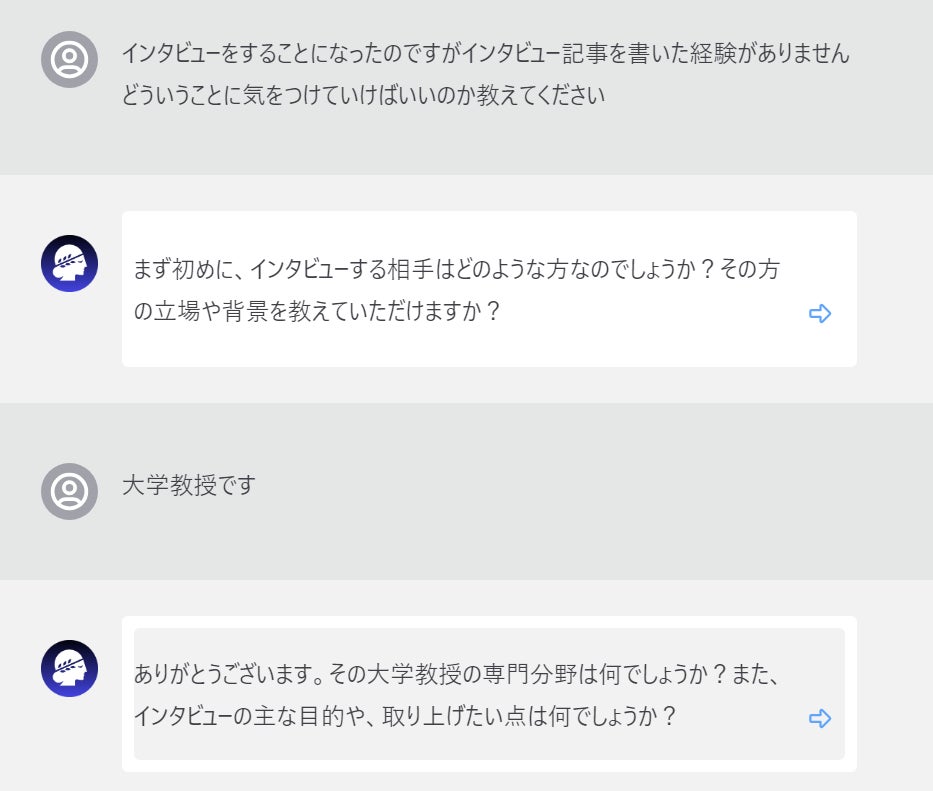Click the user message '大学教授です'

tap(189, 486)
